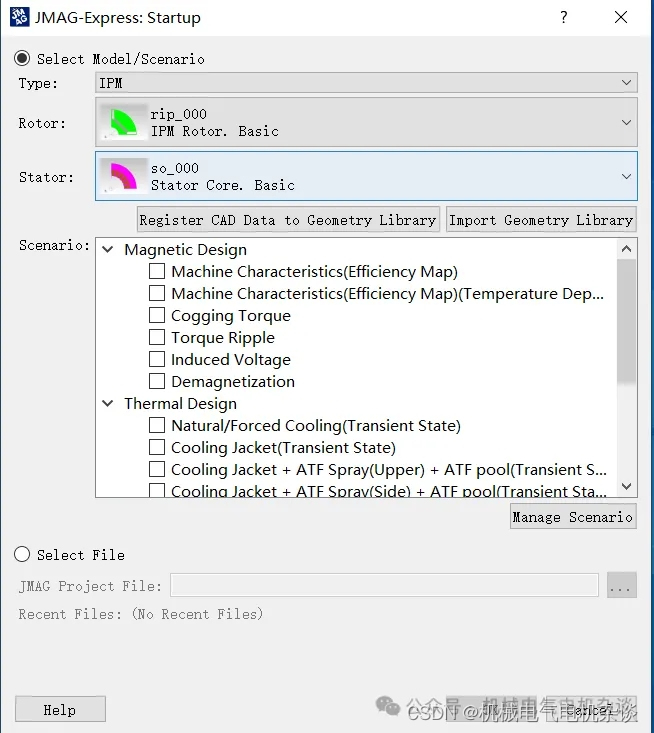
Task: Click the Help button
Action: [60, 709]
